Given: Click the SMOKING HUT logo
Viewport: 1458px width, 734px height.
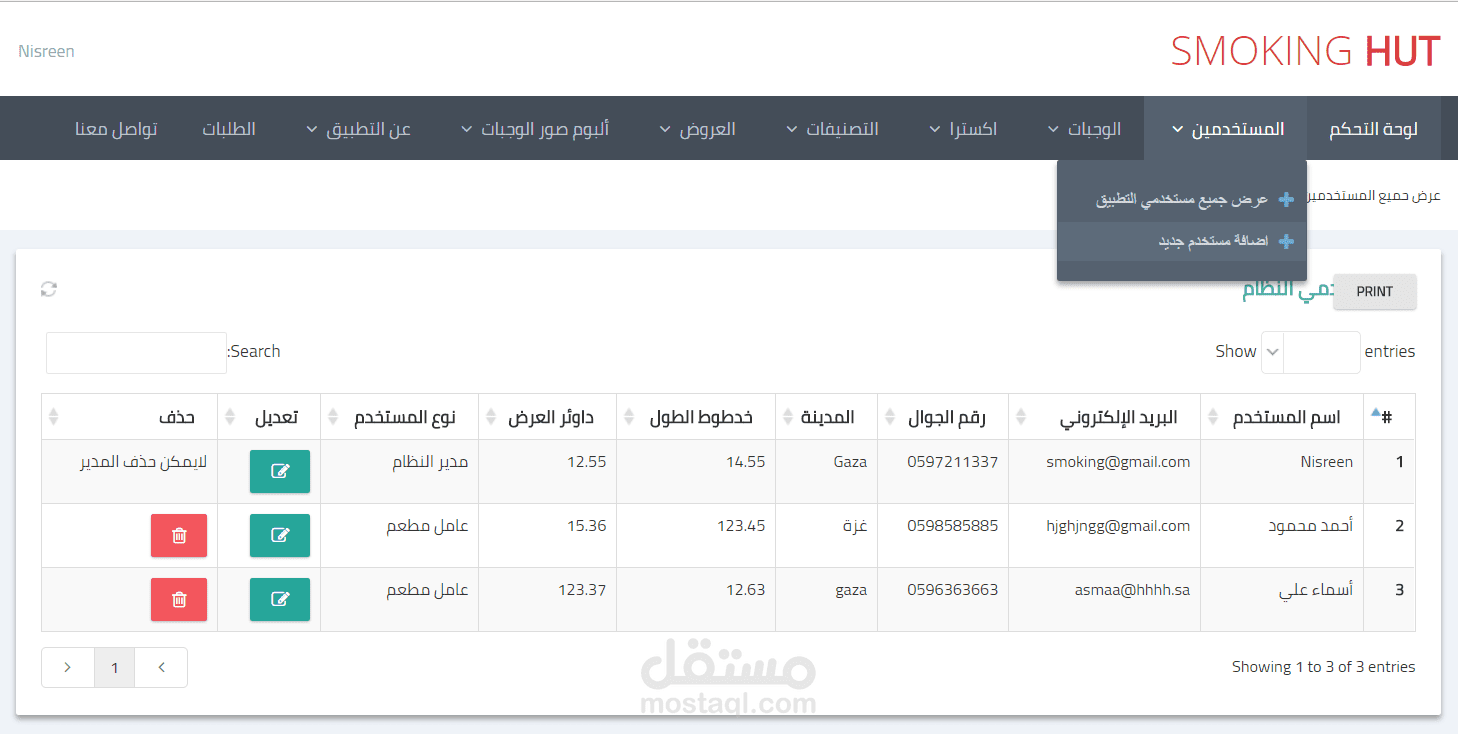Looking at the screenshot, I should pyautogui.click(x=1305, y=51).
